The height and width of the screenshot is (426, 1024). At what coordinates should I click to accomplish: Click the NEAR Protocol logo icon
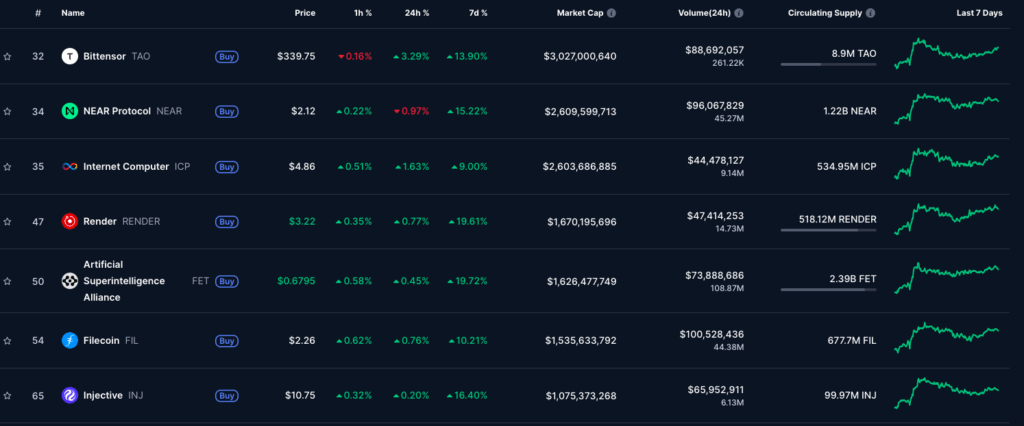[70, 111]
